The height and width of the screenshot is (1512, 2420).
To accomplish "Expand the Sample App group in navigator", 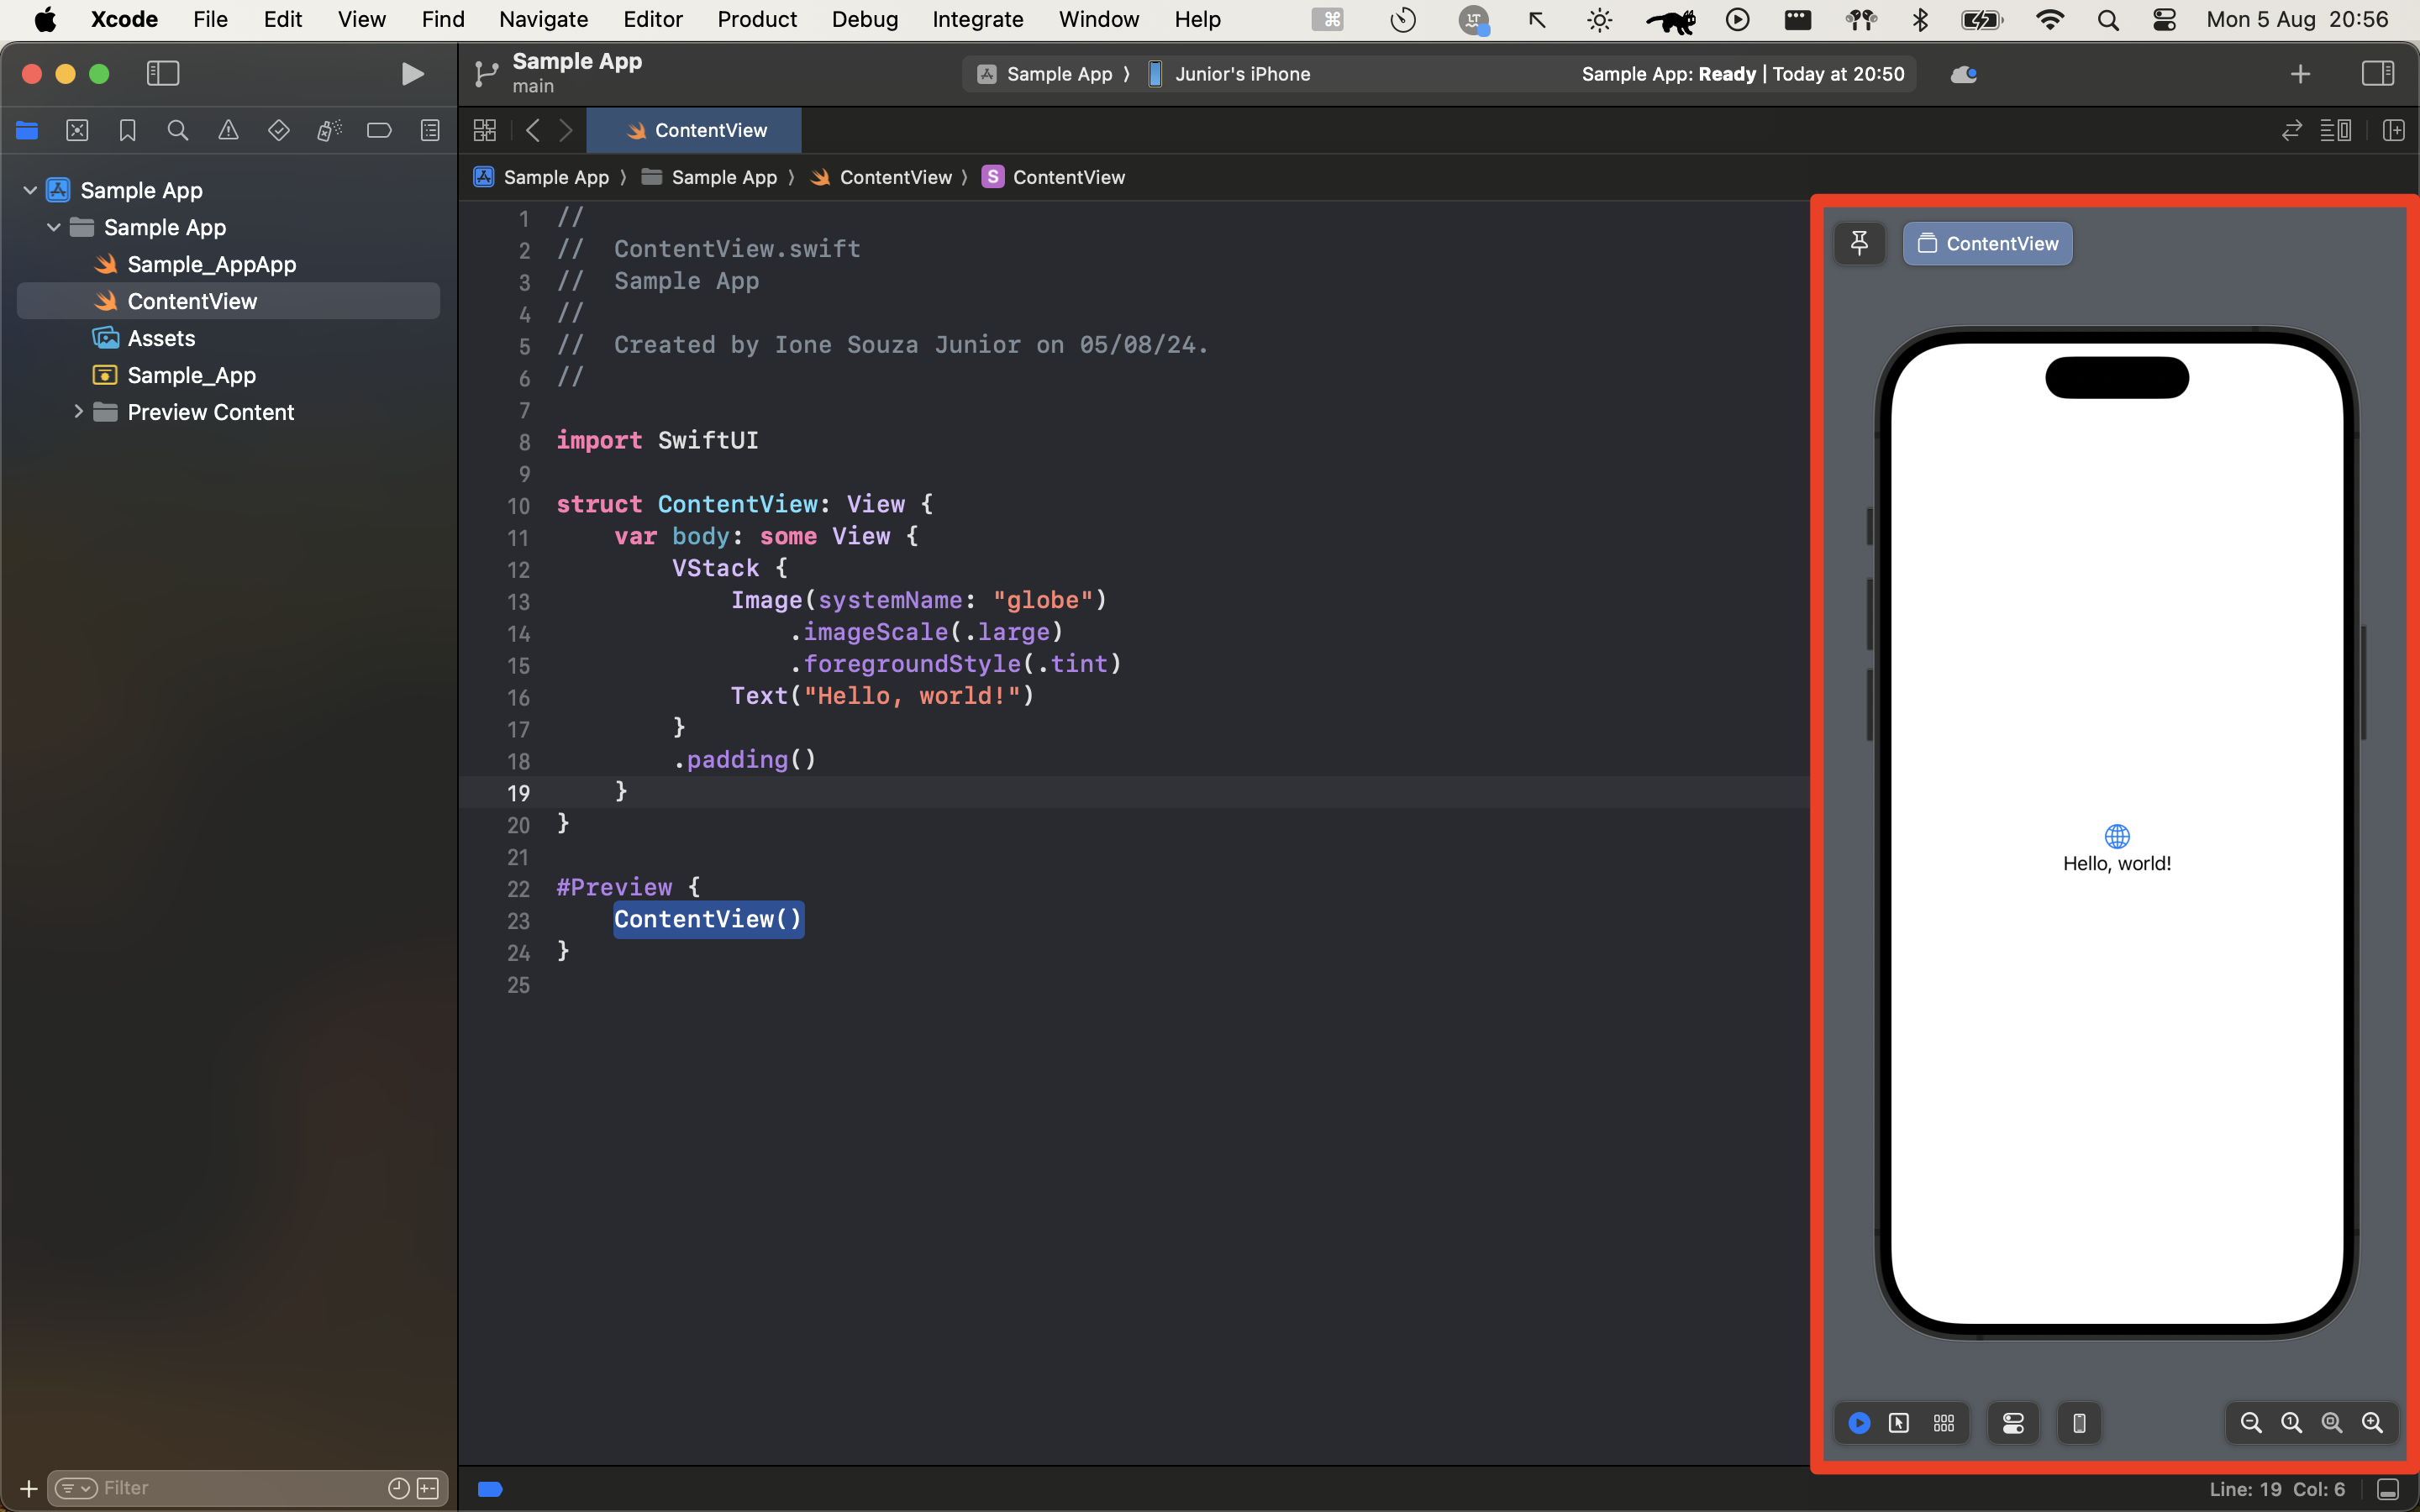I will pyautogui.click(x=54, y=227).
